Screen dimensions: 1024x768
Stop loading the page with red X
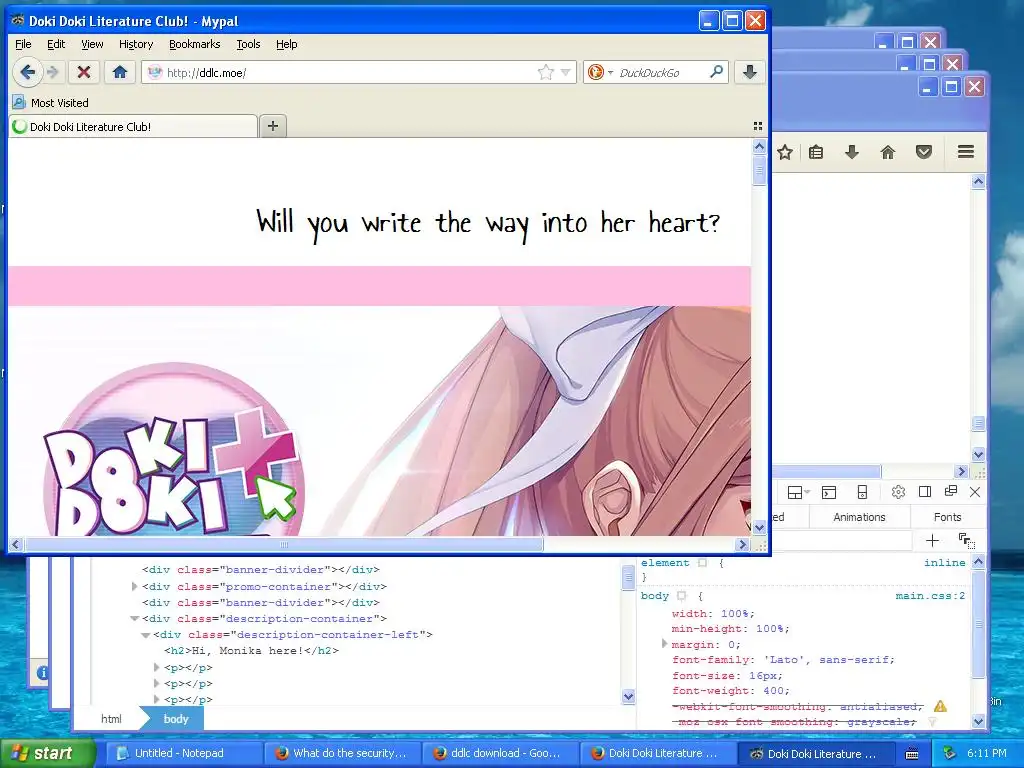(x=84, y=72)
